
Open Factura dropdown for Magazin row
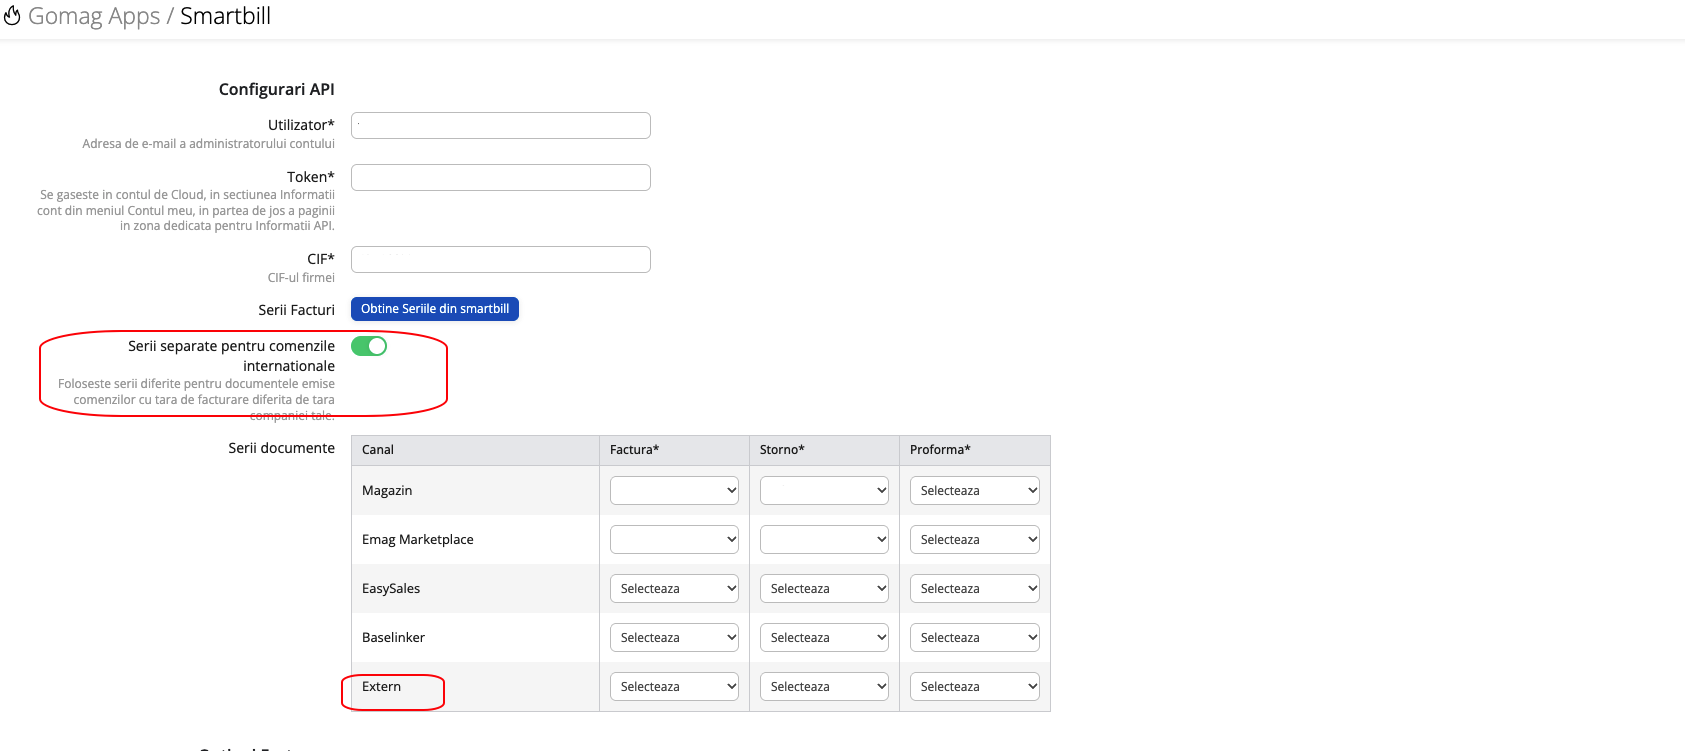(675, 491)
